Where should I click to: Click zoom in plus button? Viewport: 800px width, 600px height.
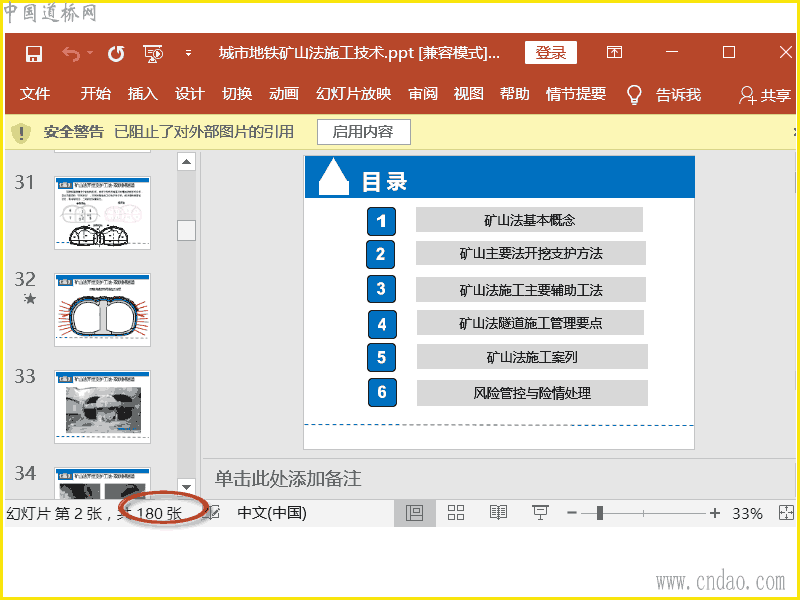[x=715, y=513]
